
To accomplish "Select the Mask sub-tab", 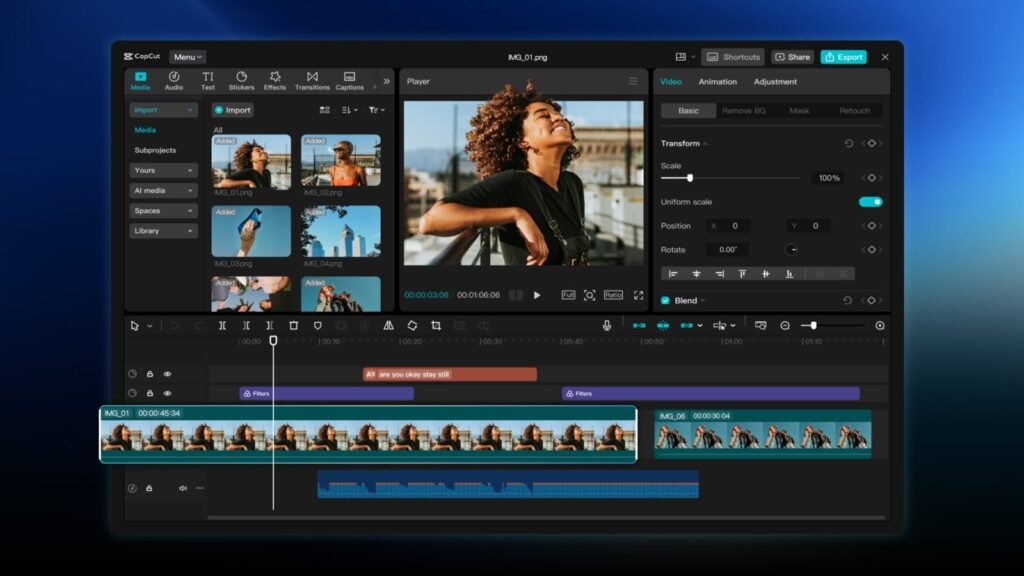I will point(799,110).
